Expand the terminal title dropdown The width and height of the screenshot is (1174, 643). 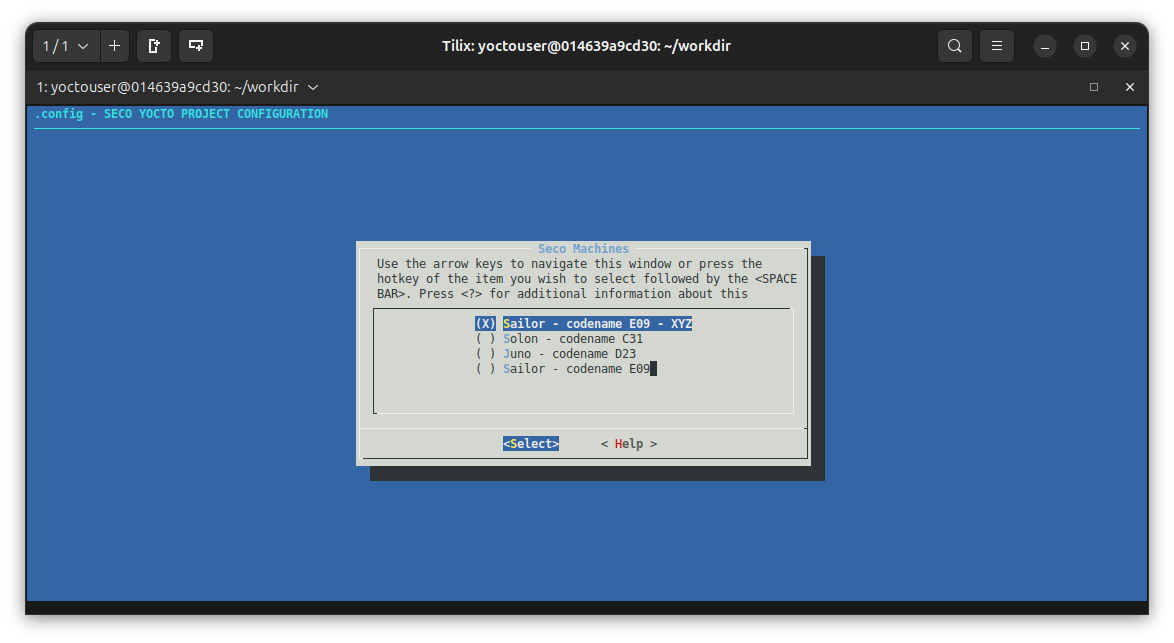[x=313, y=87]
